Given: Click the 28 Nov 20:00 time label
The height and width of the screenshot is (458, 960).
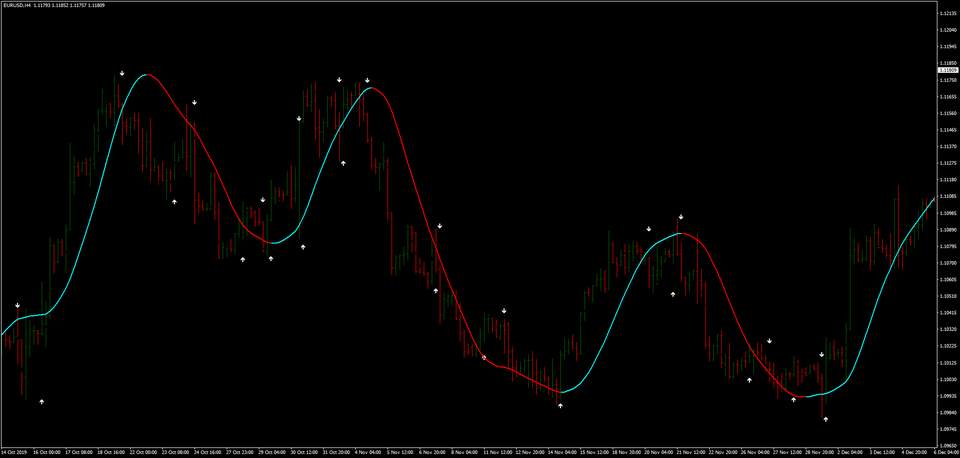Looking at the screenshot, I should tap(820, 452).
